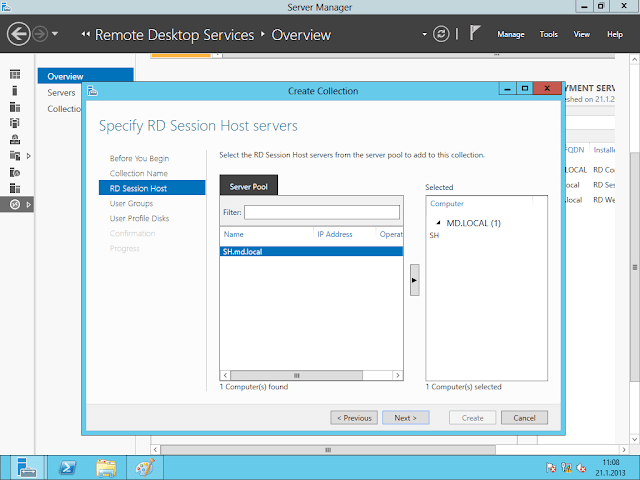Open navigation history dropdown arrow
The width and height of the screenshot is (640, 480).
coord(55,34)
